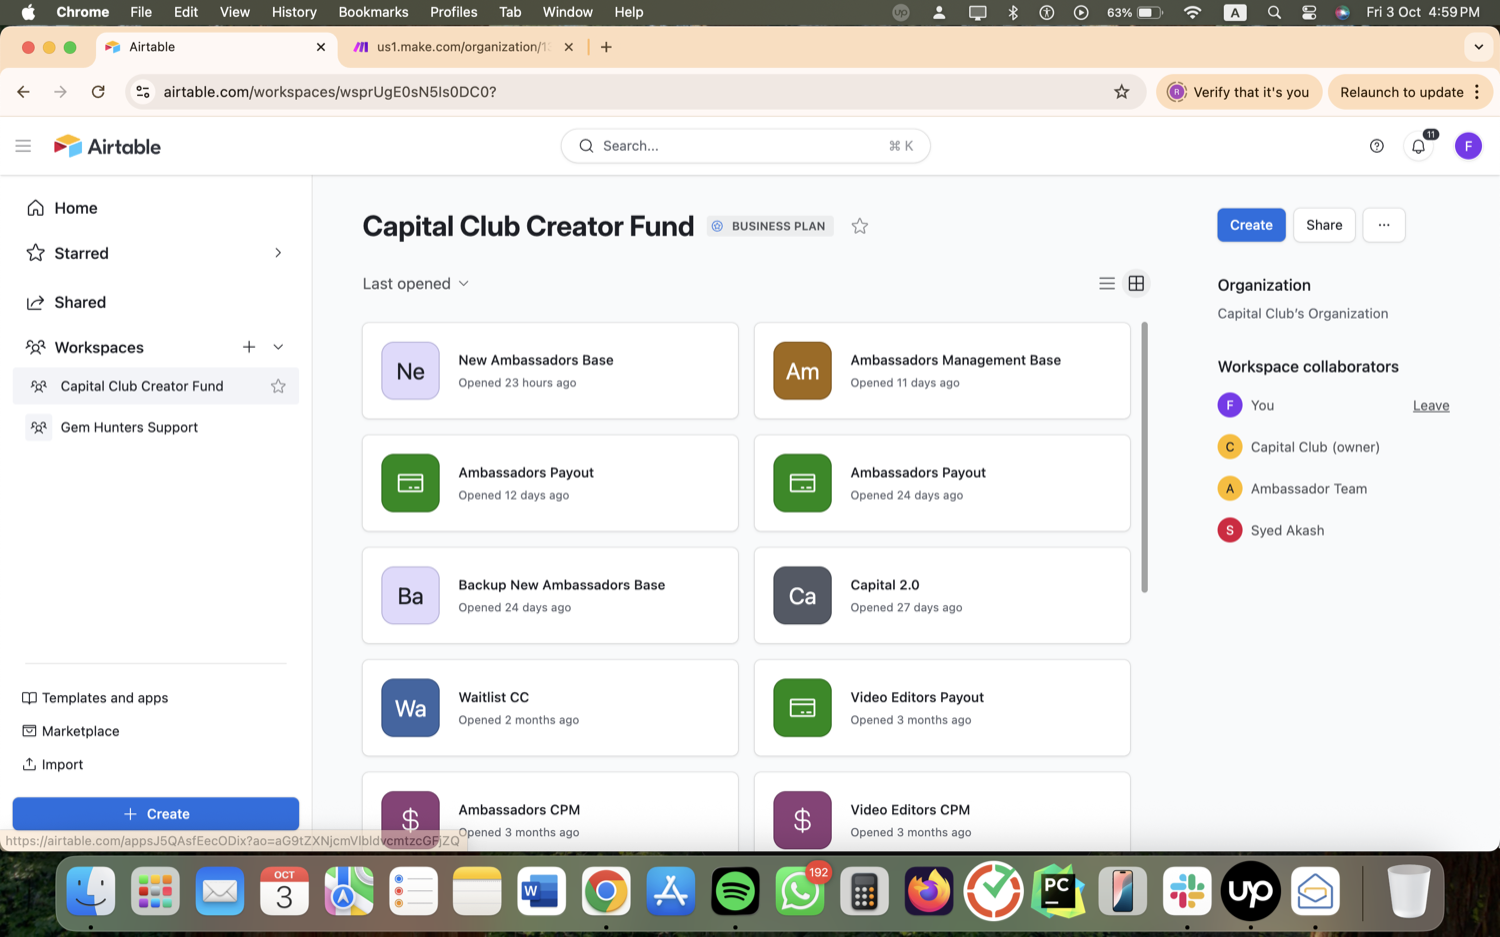This screenshot has width=1500, height=937.
Task: Open Spotlight search in menu bar
Action: (x=1274, y=12)
